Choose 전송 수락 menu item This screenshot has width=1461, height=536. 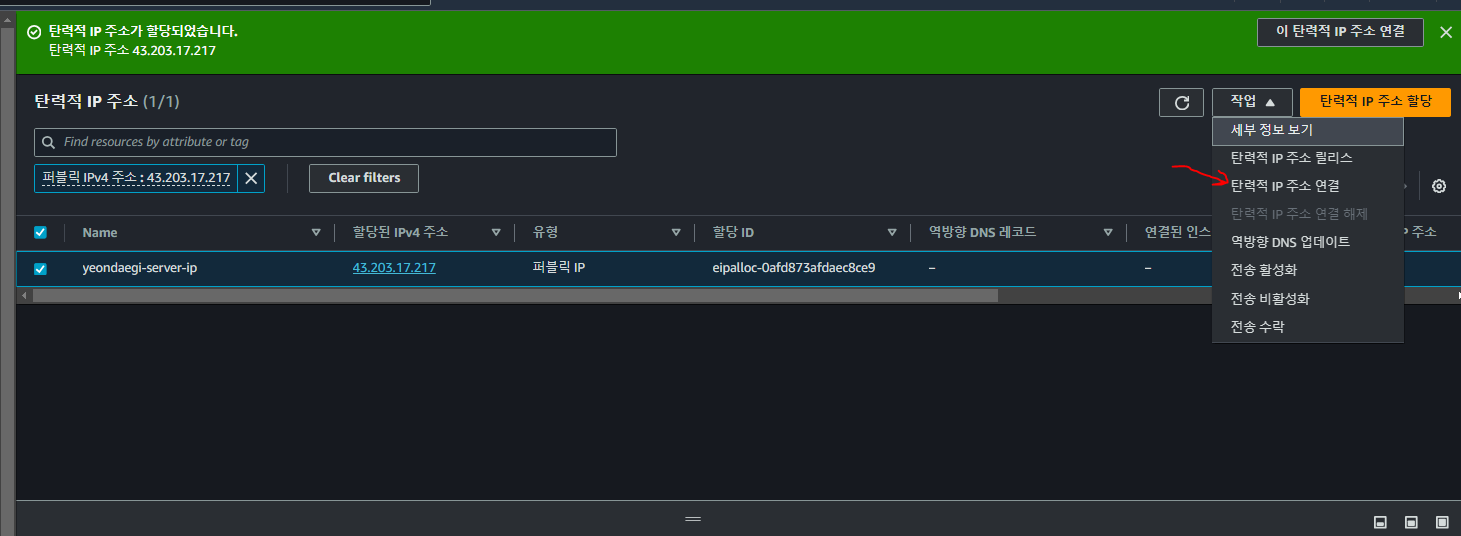pos(1308,326)
